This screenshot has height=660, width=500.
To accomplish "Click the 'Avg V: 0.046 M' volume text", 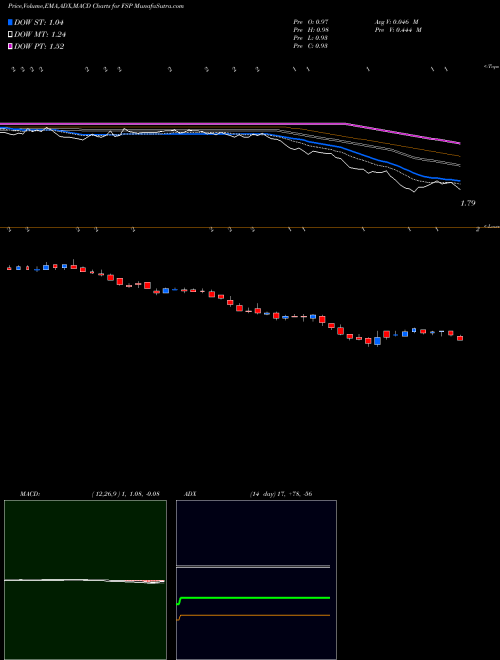I will point(396,22).
